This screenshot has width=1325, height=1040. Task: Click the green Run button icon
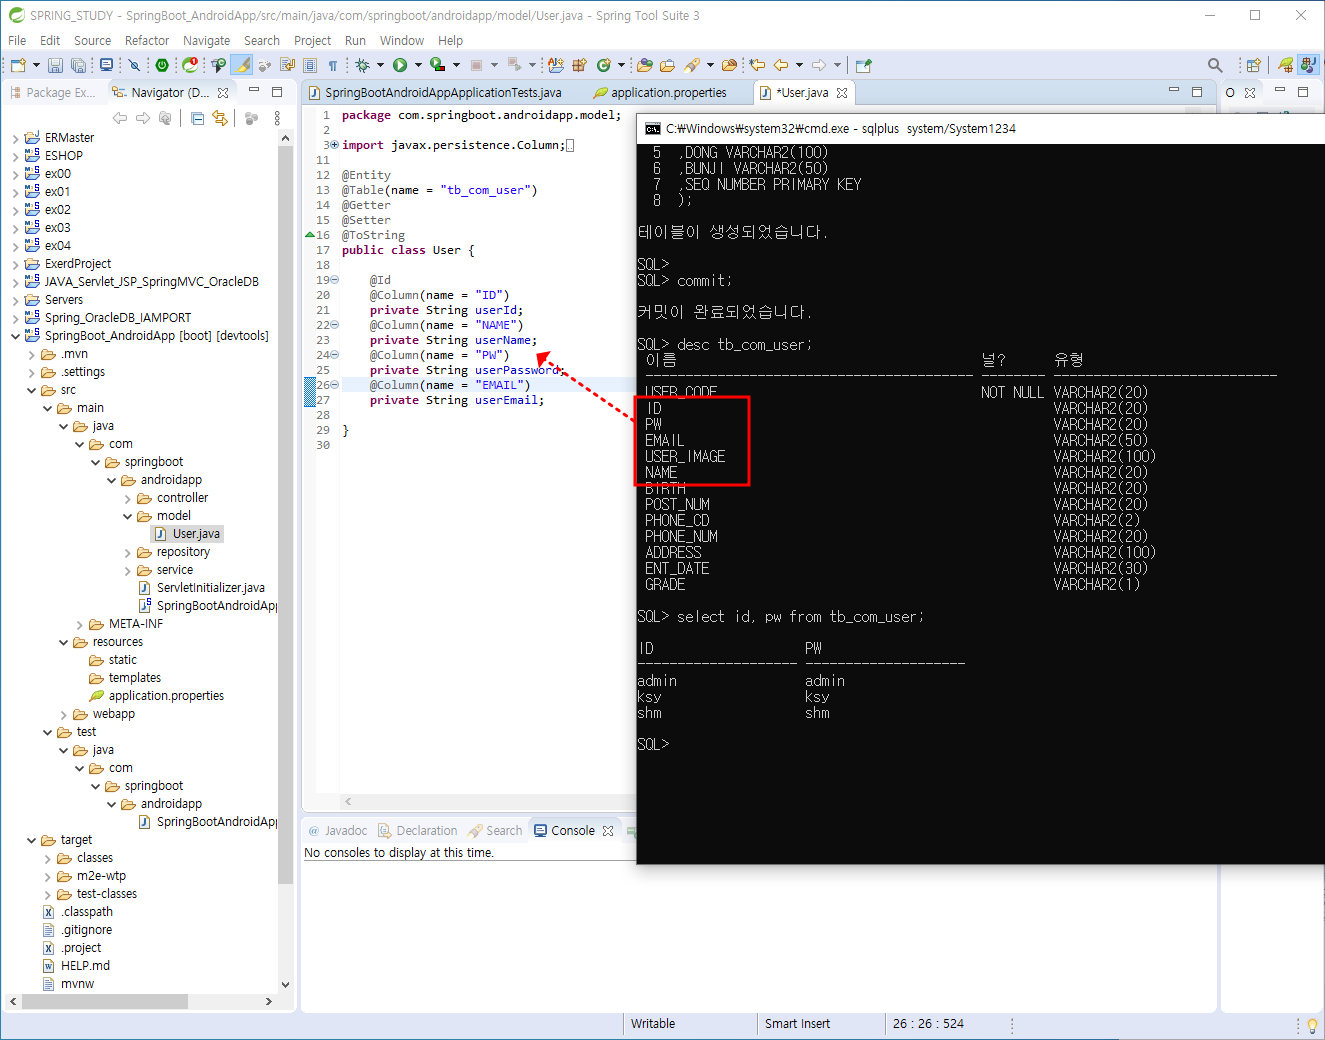tap(400, 65)
